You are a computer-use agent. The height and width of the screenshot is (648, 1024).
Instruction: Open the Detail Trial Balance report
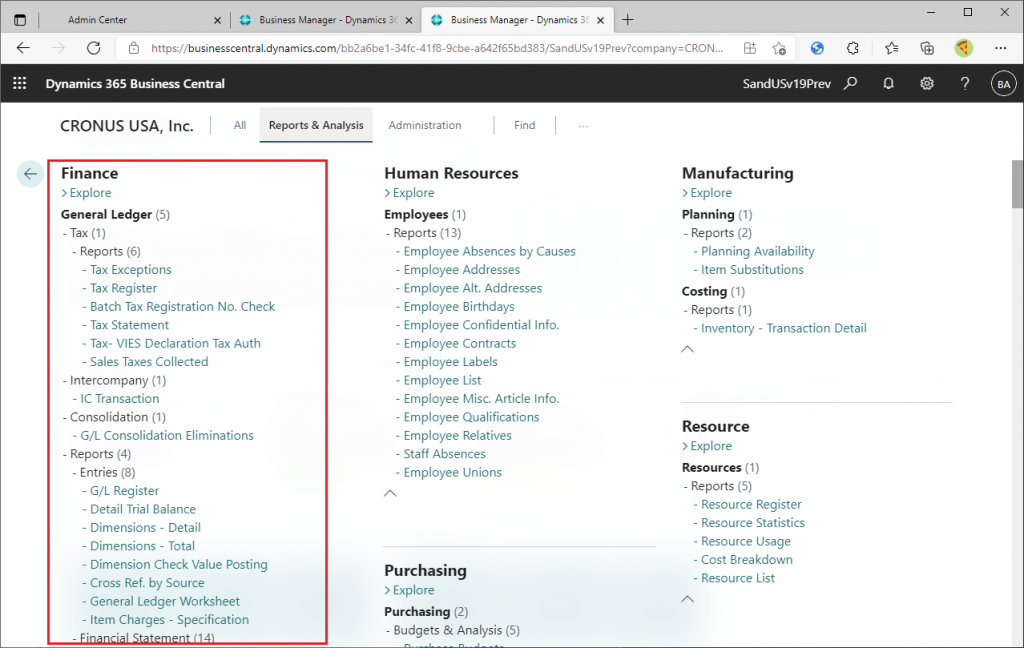click(x=143, y=509)
